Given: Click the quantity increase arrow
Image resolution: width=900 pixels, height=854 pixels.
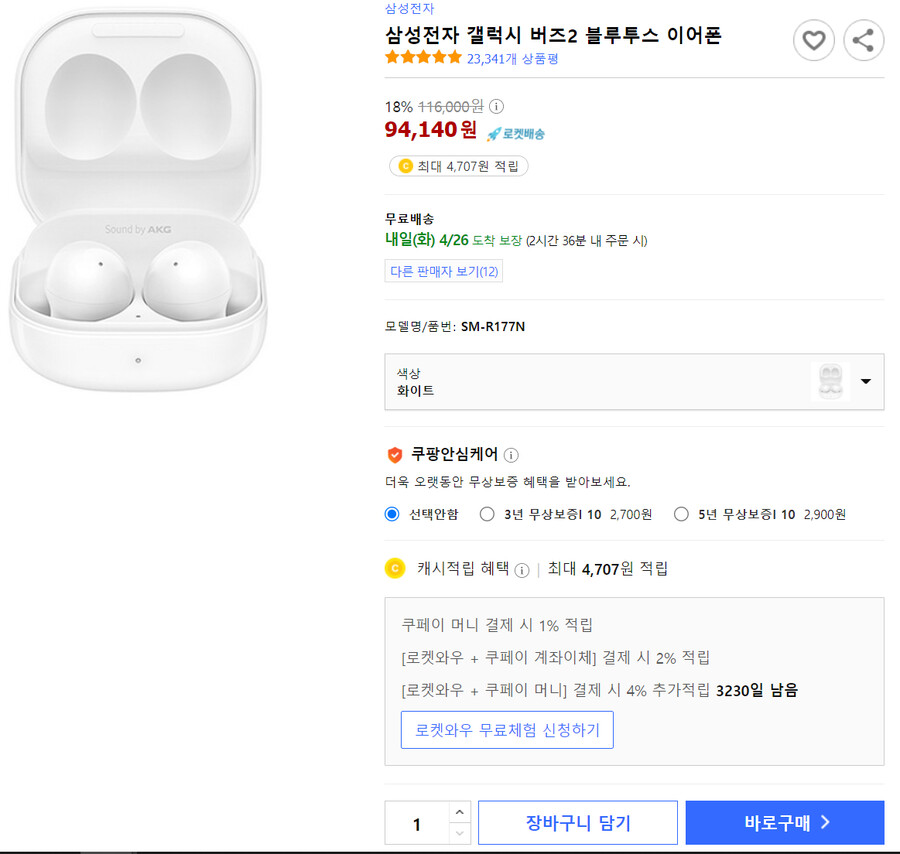Looking at the screenshot, I should pyautogui.click(x=459, y=812).
